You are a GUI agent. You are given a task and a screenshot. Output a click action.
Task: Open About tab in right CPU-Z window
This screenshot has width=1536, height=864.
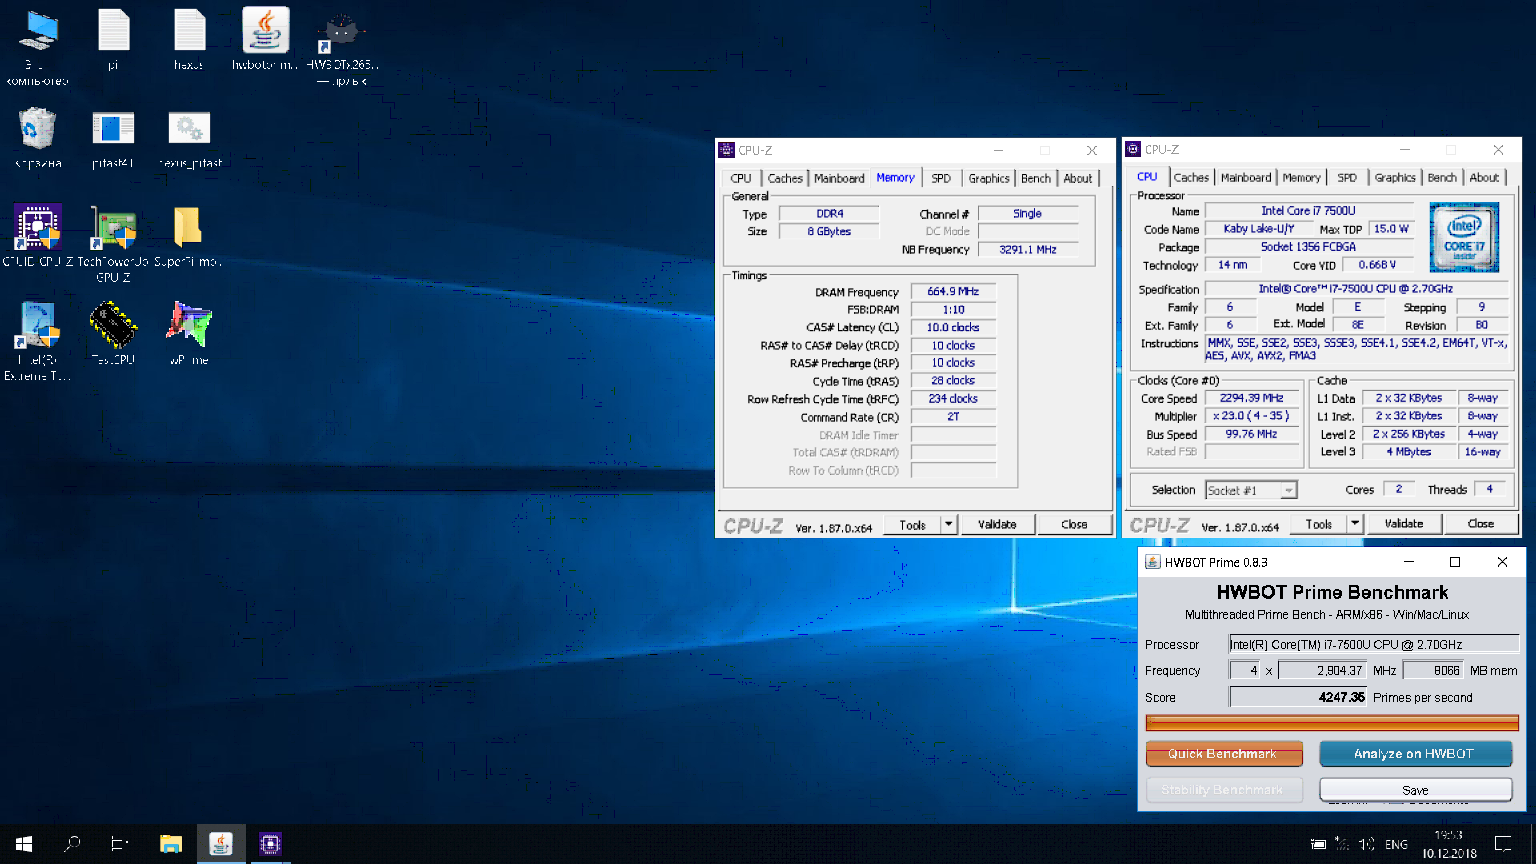(x=1484, y=177)
